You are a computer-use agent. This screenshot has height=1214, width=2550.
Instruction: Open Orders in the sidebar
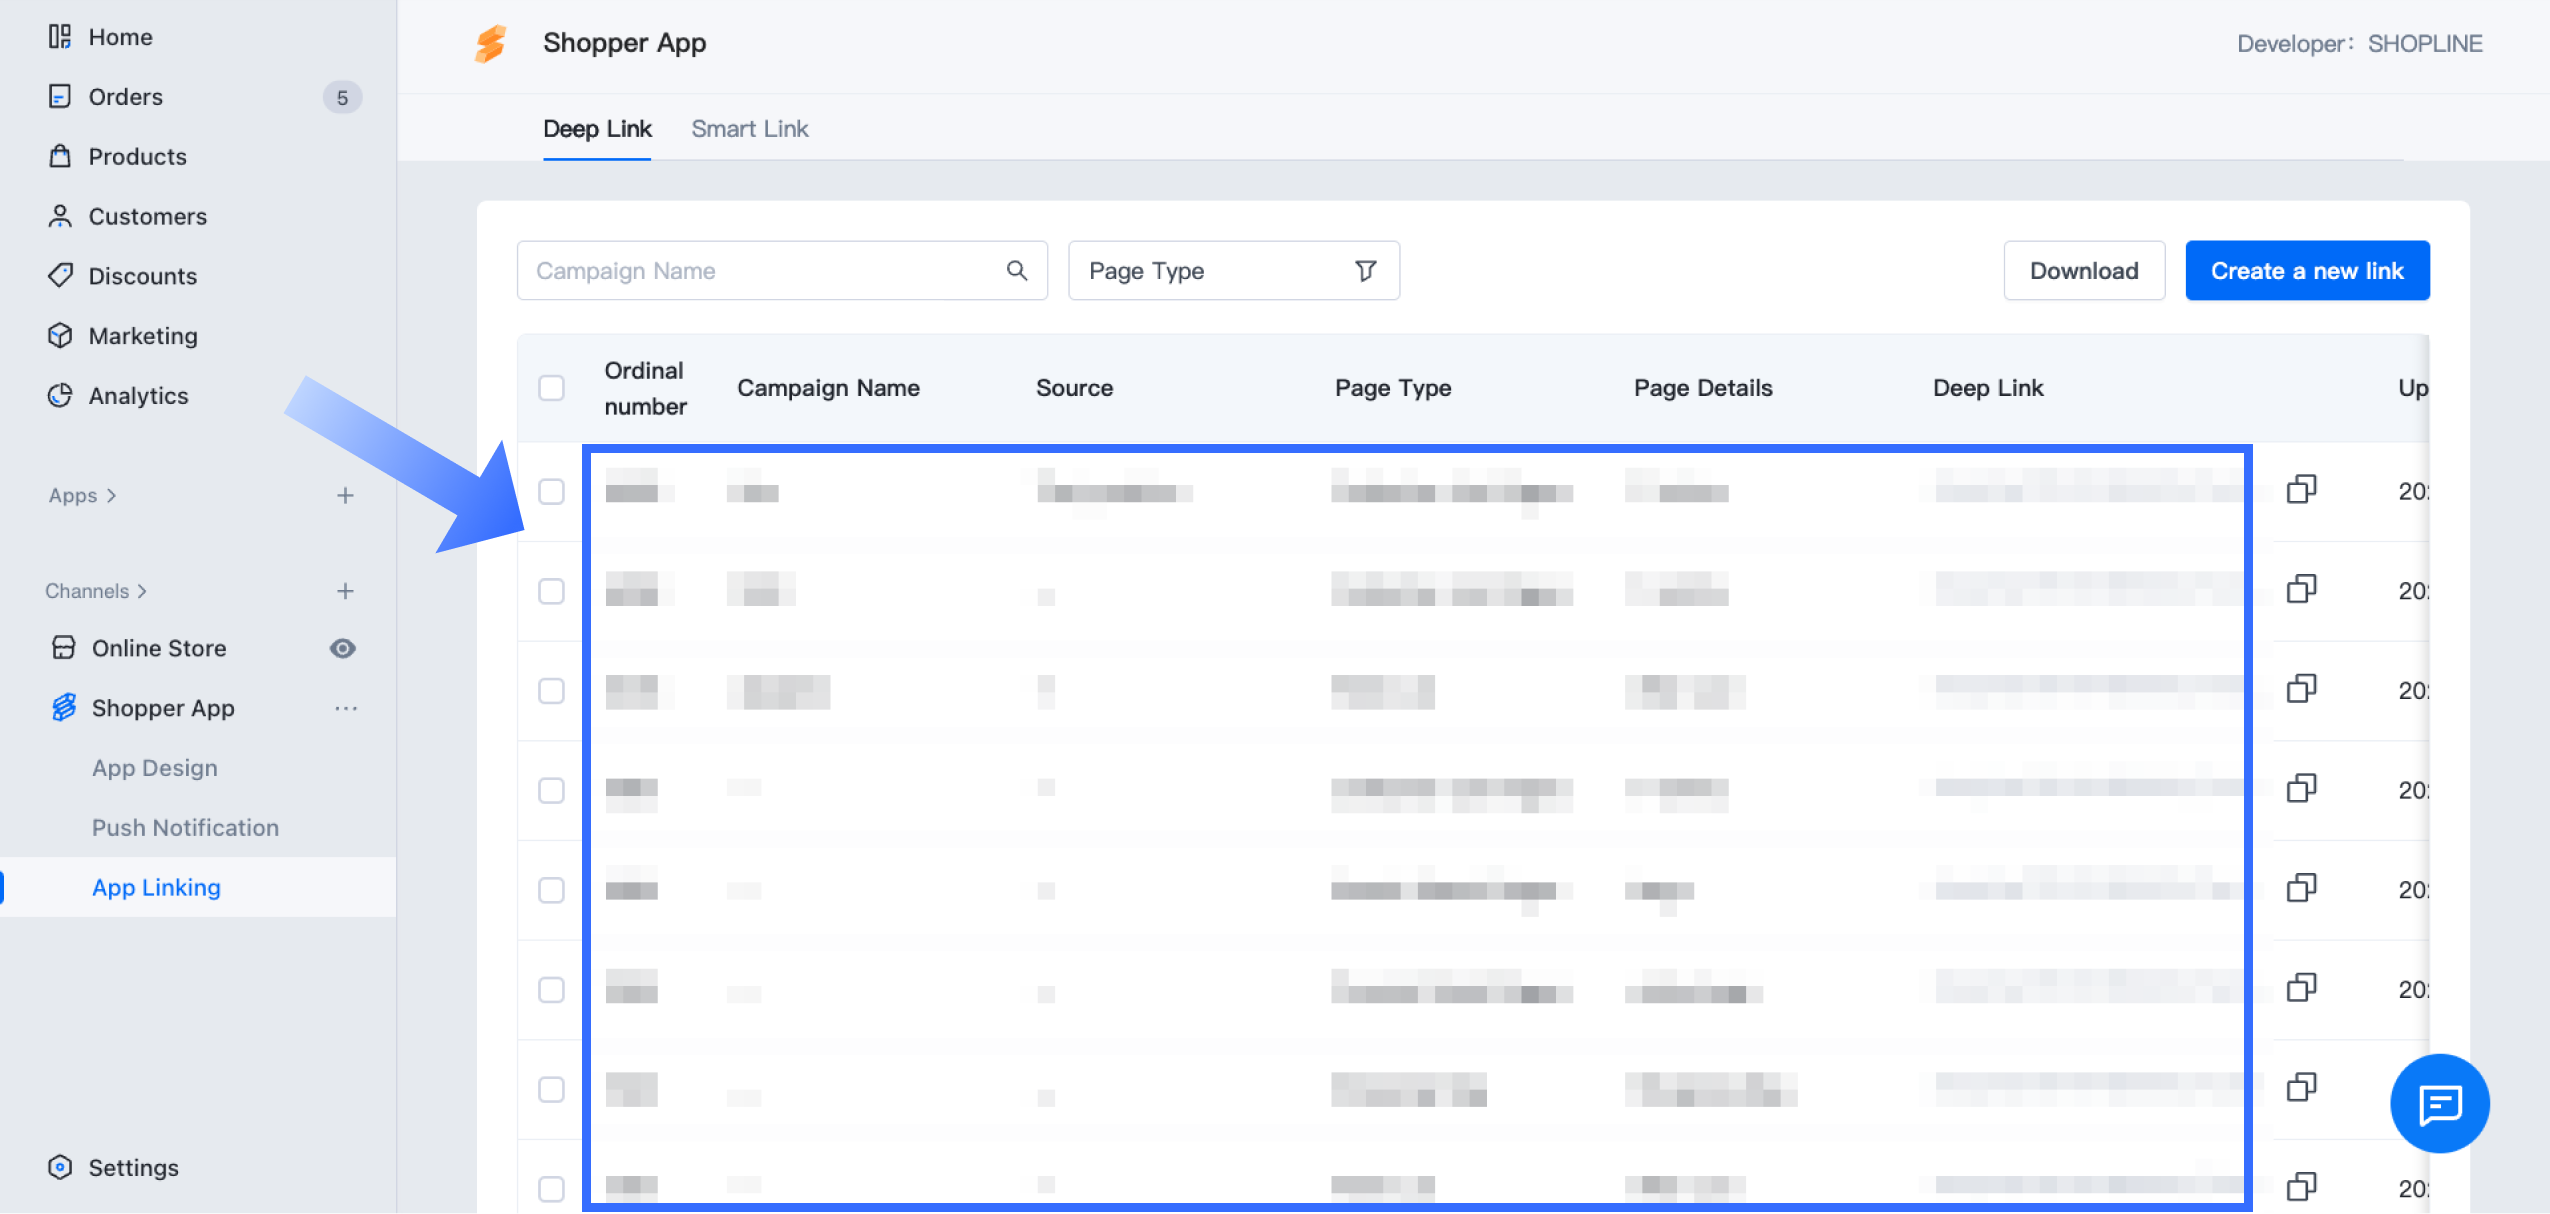click(125, 97)
